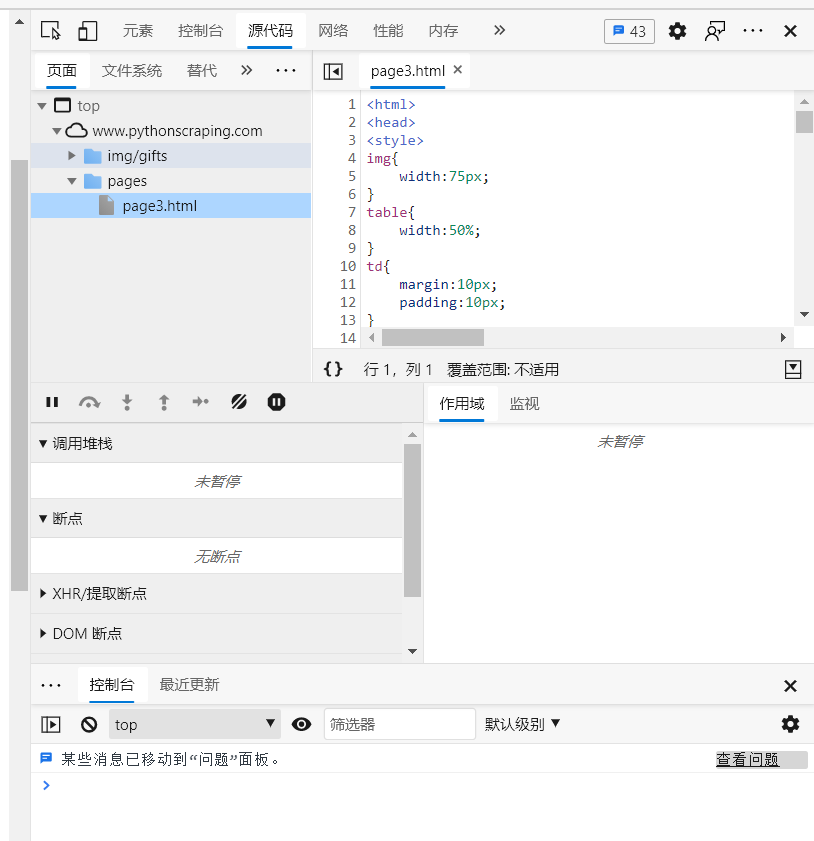The height and width of the screenshot is (841, 814).
Task: Select the 作用域 tab
Action: coord(462,403)
